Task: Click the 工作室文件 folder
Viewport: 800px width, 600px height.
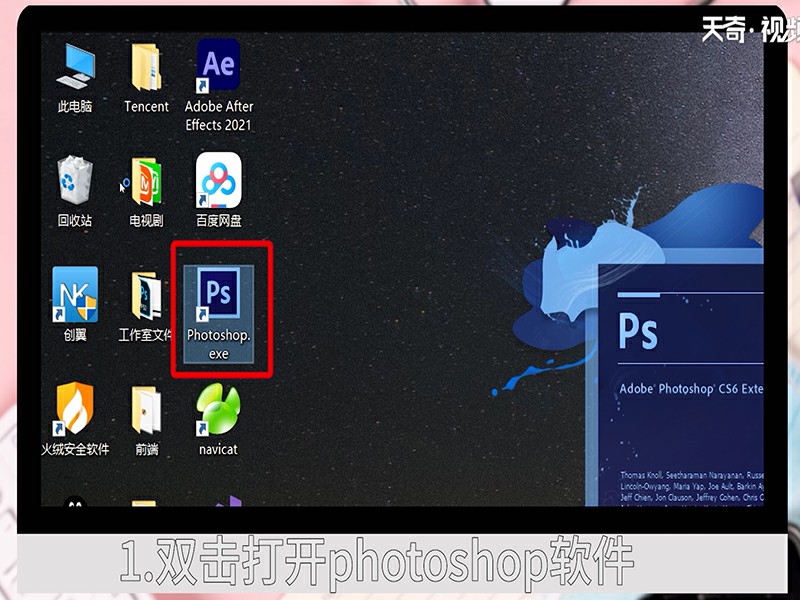Action: tap(146, 295)
